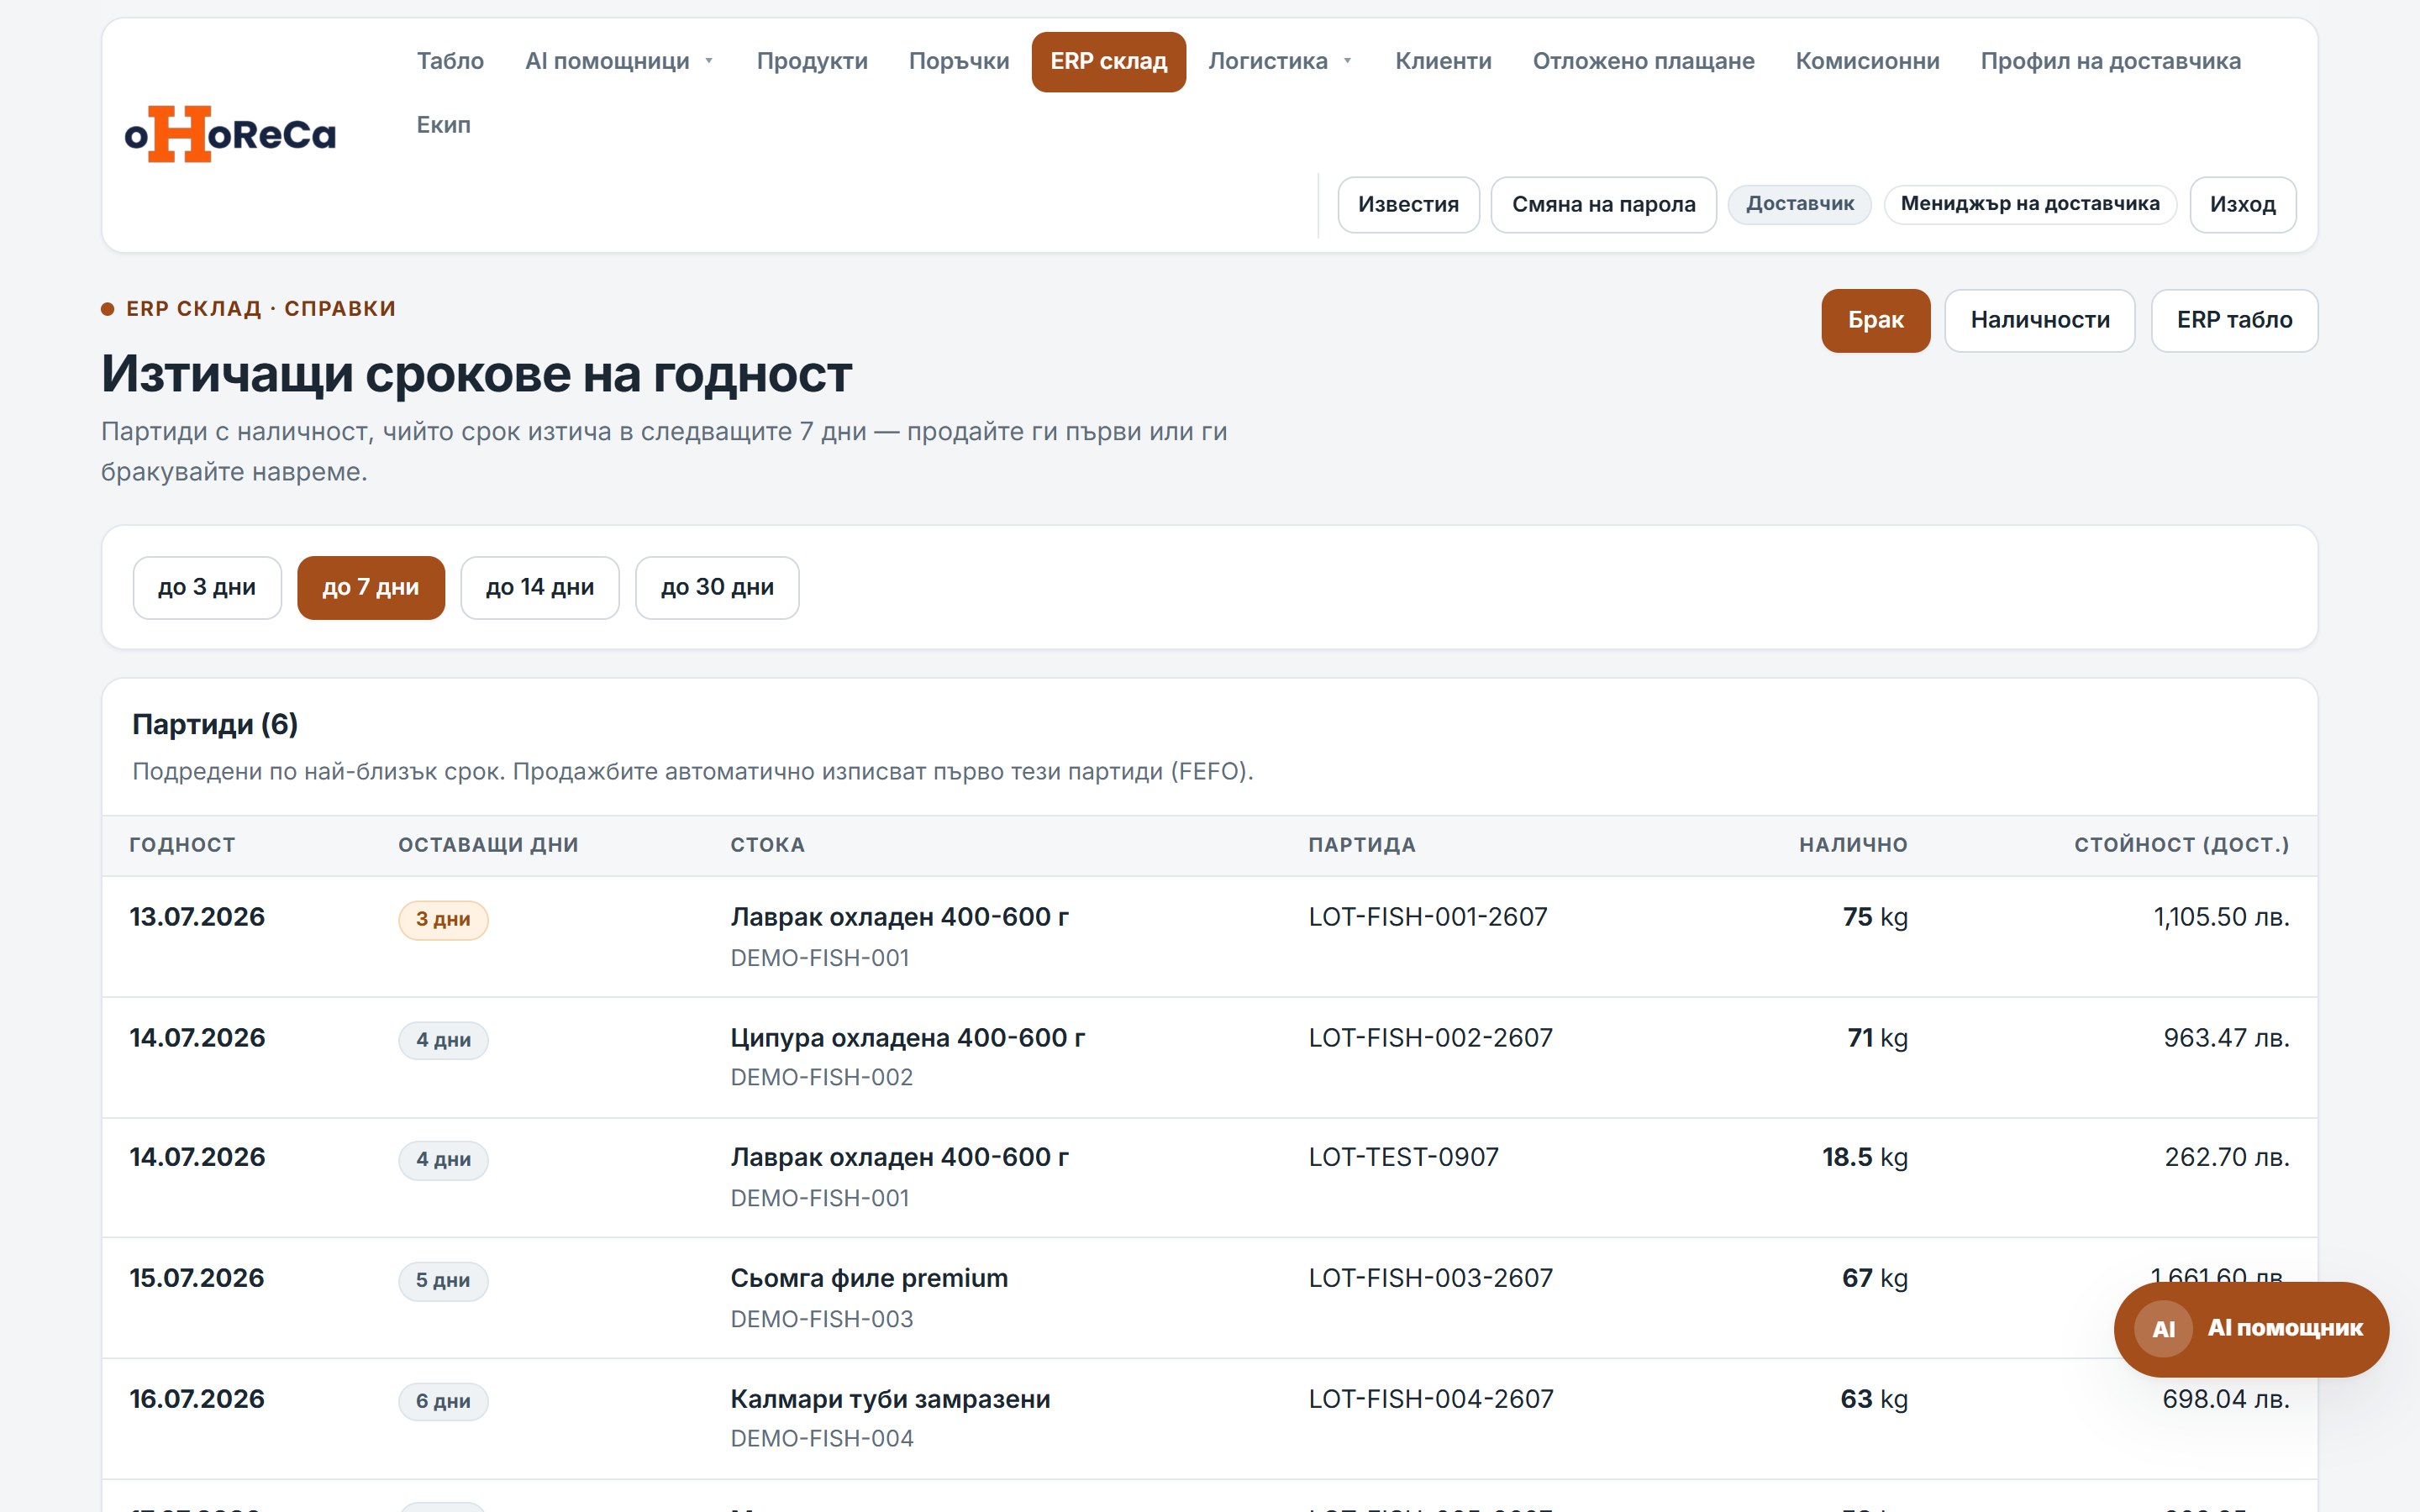Select the ERP склад nav item
The width and height of the screenshot is (2420, 1512).
pyautogui.click(x=1108, y=61)
